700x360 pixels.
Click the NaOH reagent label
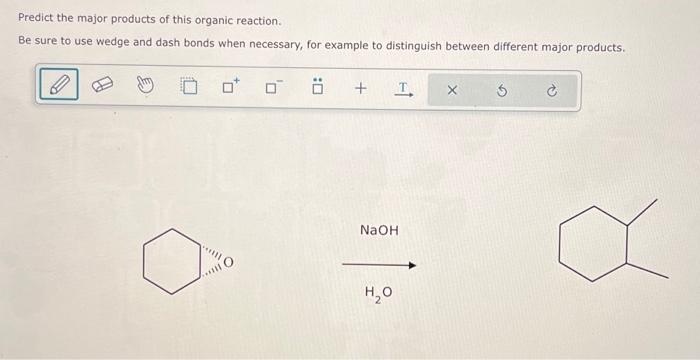coord(379,230)
